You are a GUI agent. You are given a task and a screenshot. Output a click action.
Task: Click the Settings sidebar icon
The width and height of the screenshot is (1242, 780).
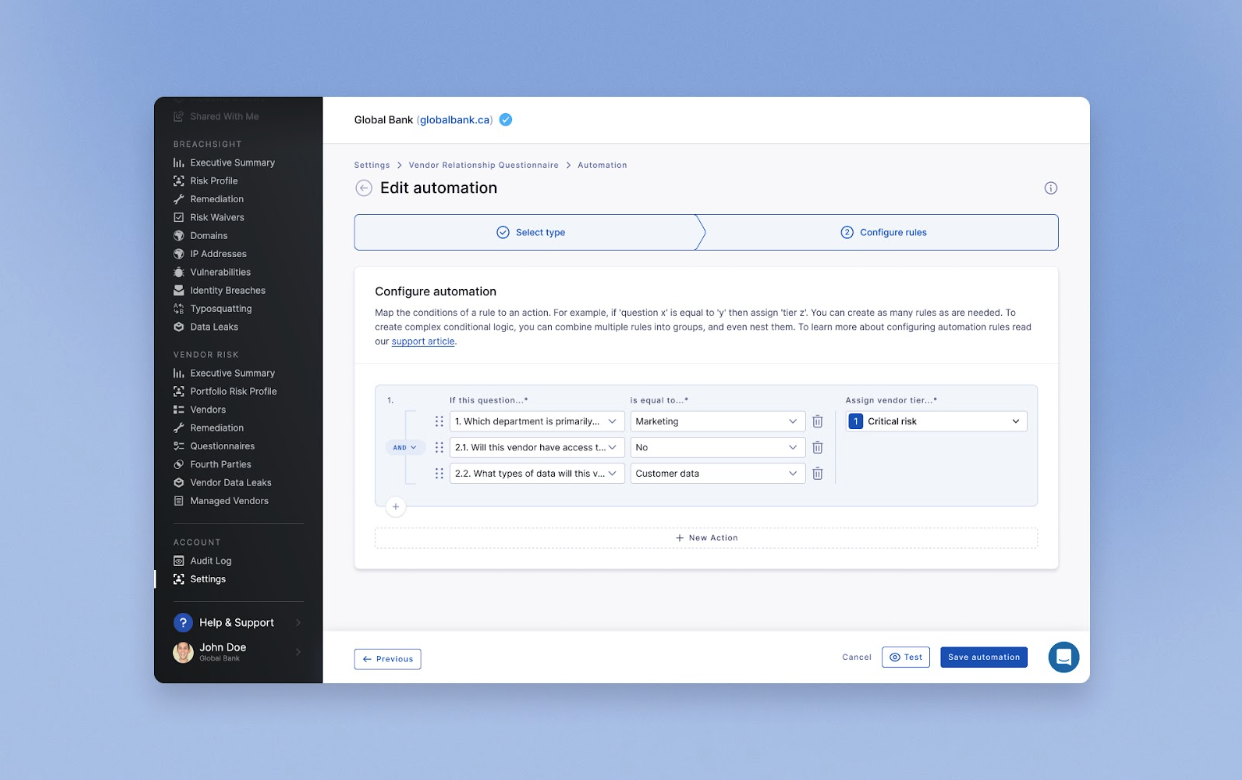(179, 579)
